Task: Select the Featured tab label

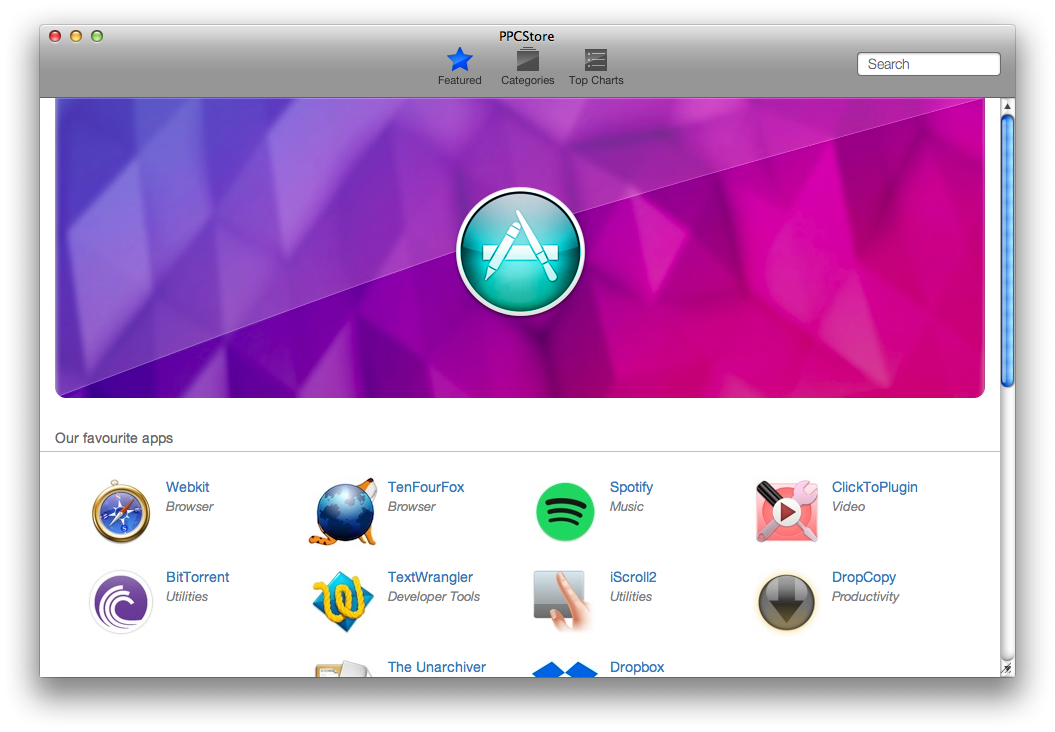Action: [x=460, y=80]
